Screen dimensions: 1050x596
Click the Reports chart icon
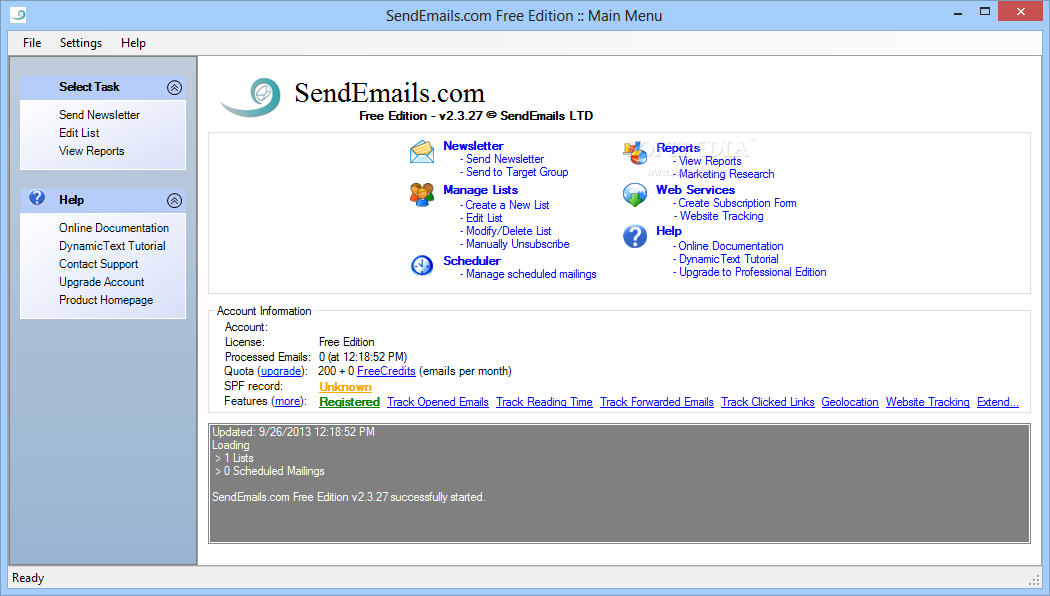[x=635, y=153]
